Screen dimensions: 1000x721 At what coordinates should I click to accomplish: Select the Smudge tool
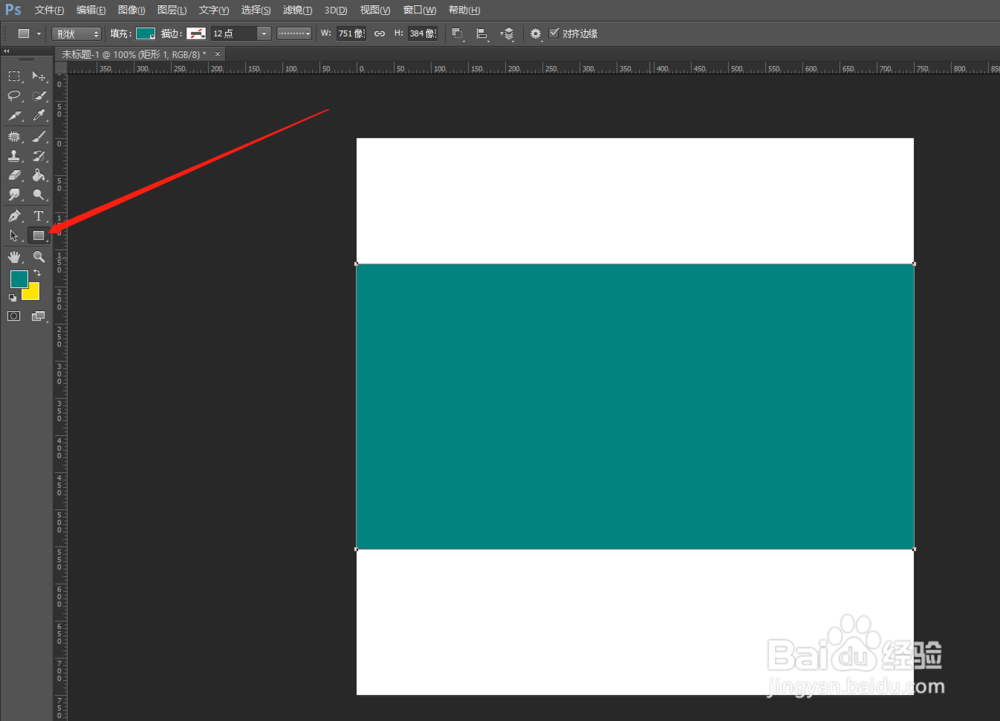pos(14,195)
